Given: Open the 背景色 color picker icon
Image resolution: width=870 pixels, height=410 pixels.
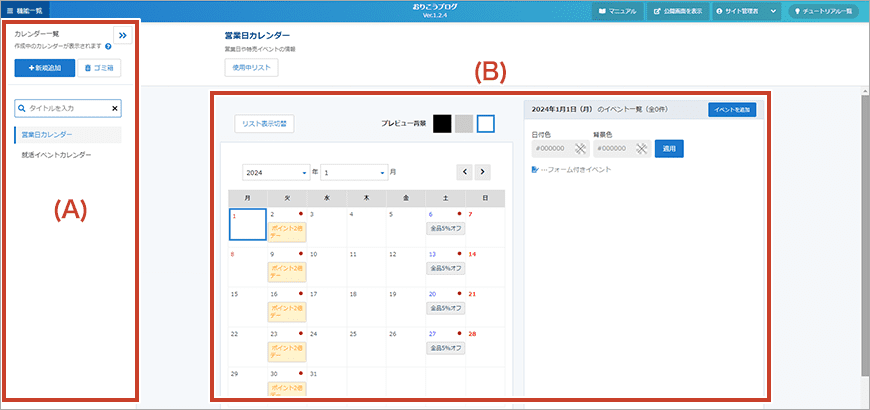Looking at the screenshot, I should 640,148.
